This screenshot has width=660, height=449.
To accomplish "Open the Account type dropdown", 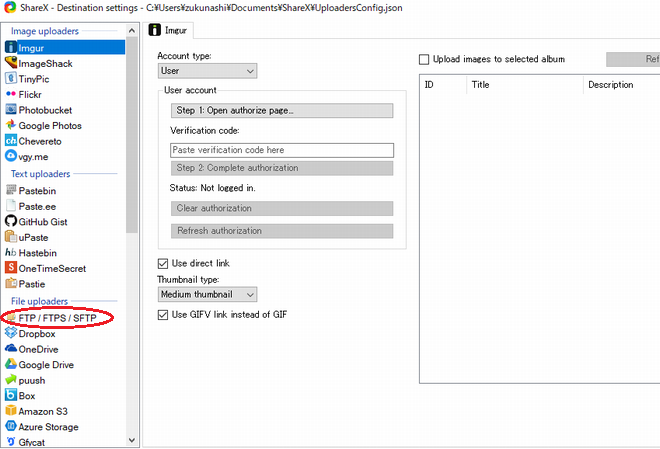I will tap(208, 71).
